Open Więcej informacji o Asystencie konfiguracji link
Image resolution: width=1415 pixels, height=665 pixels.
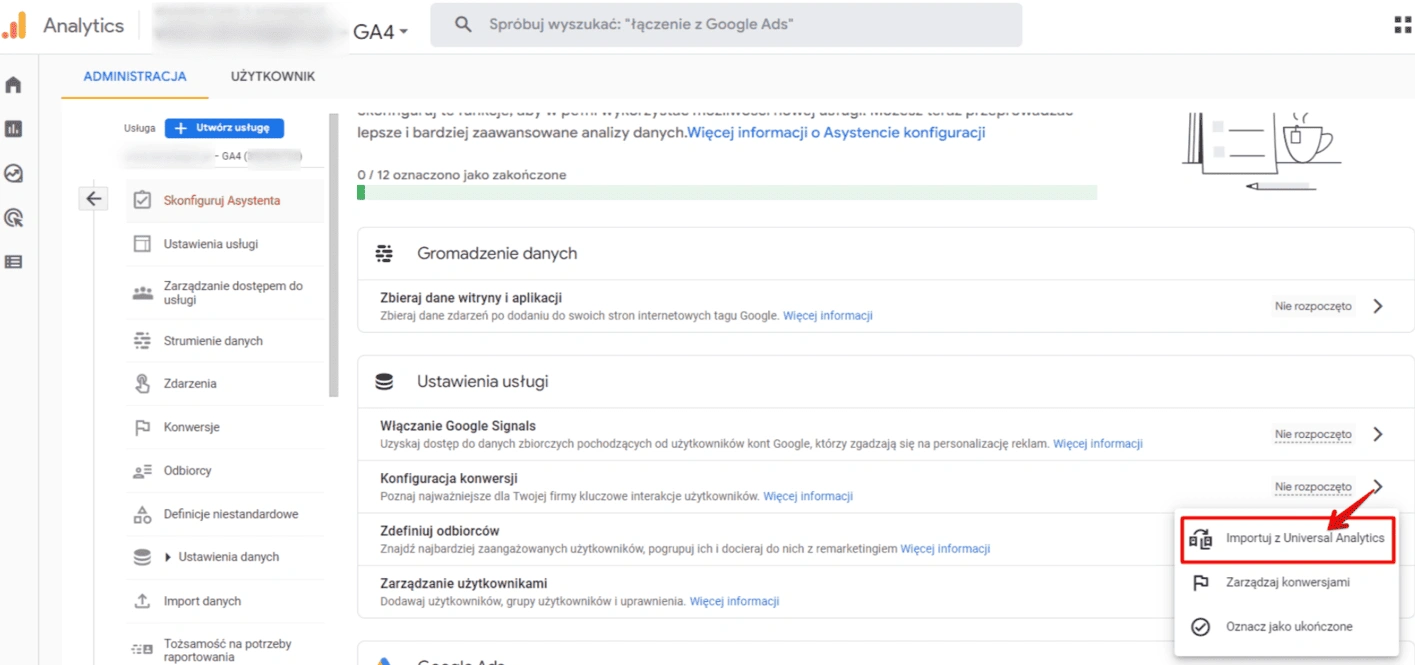point(836,132)
